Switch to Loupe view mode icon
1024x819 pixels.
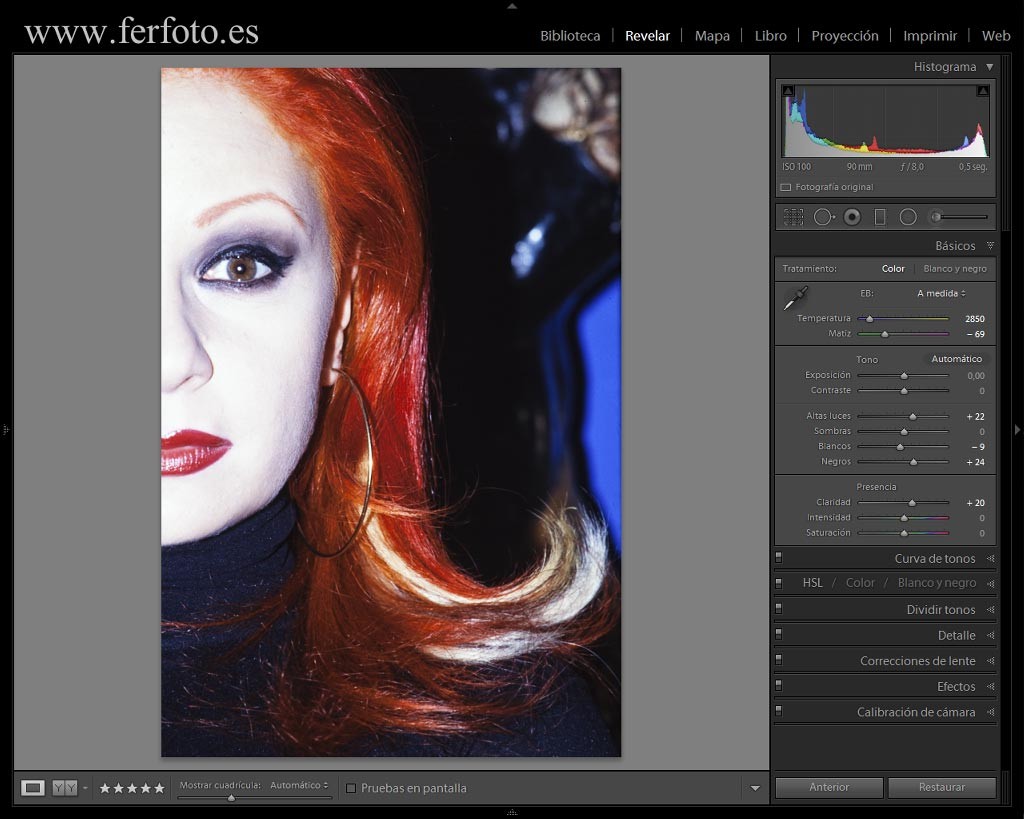33,788
